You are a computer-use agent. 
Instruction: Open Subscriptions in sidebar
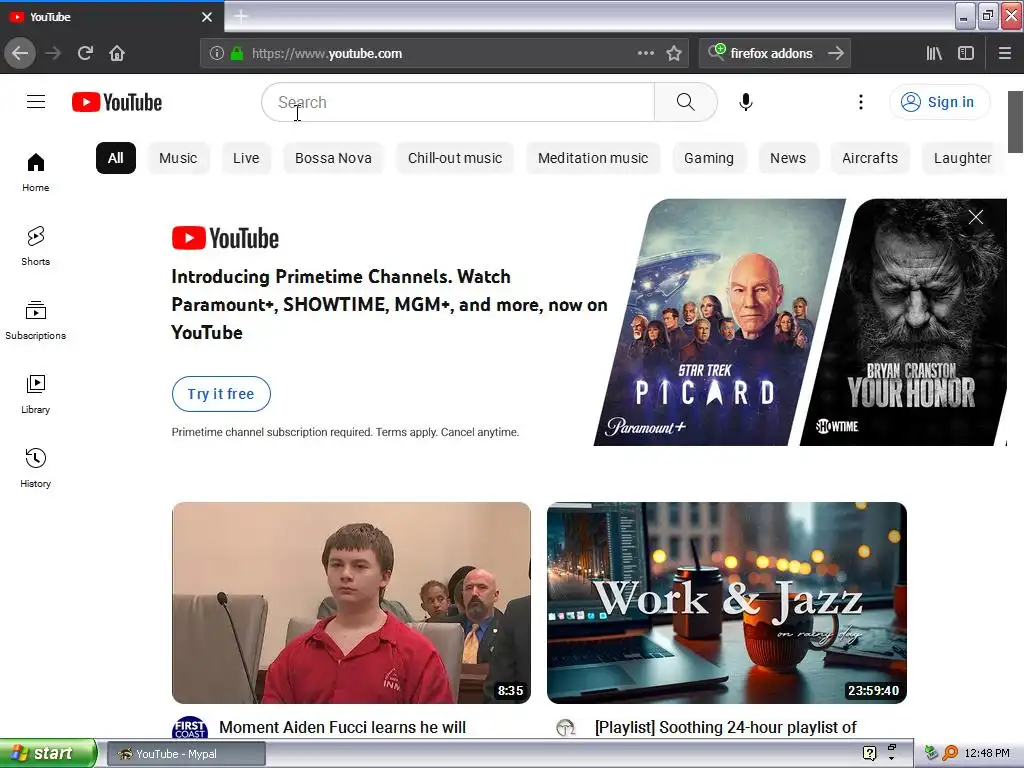pos(36,320)
